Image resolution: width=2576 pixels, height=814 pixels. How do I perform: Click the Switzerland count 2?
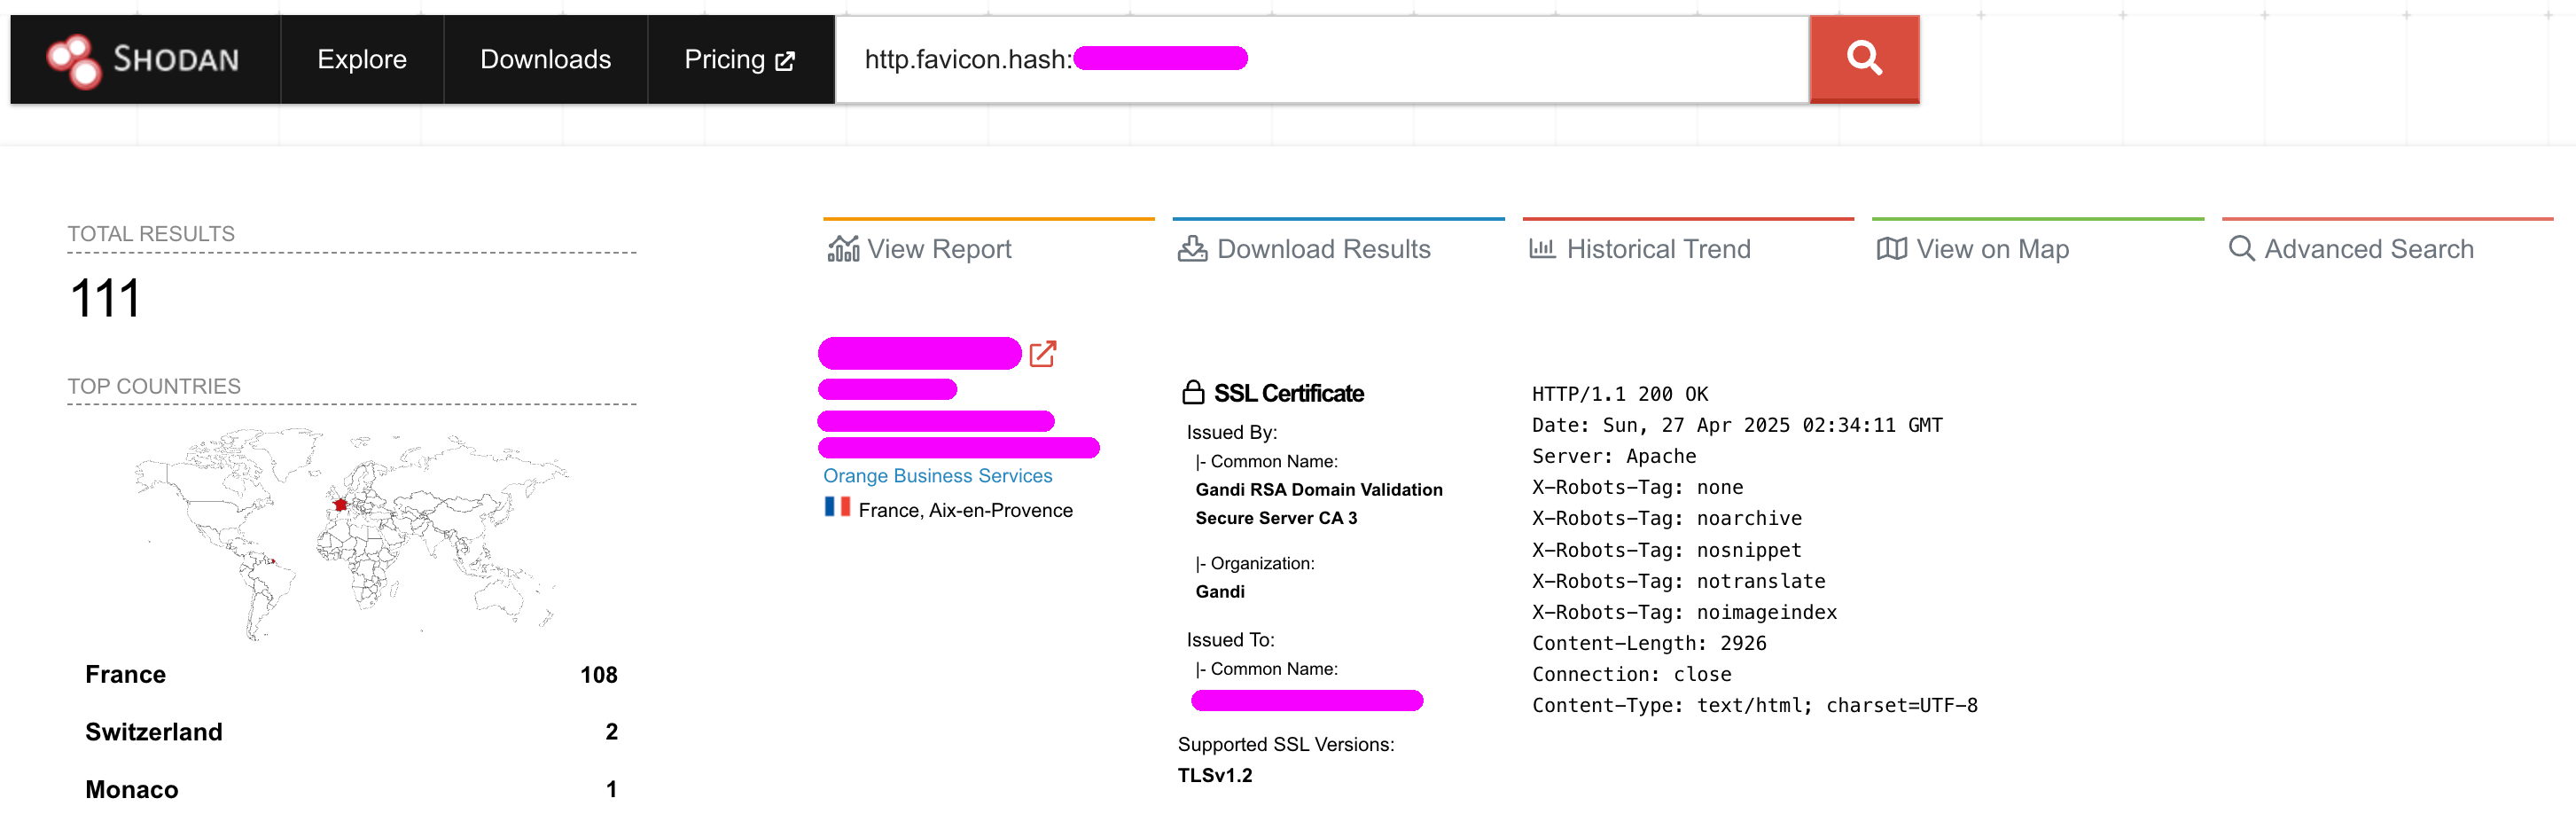pyautogui.click(x=611, y=732)
